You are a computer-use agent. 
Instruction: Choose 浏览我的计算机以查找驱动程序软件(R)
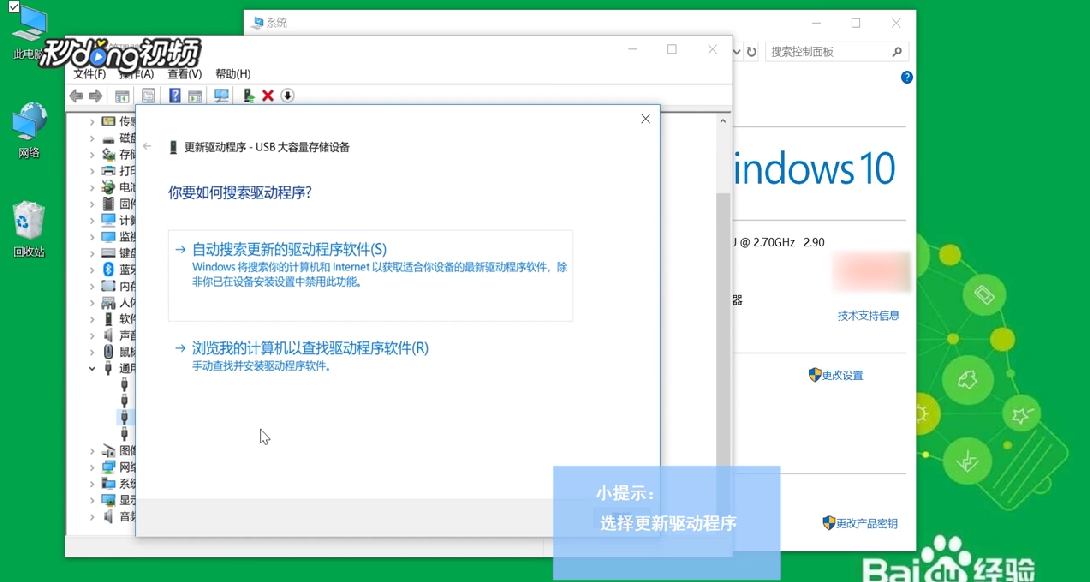310,348
